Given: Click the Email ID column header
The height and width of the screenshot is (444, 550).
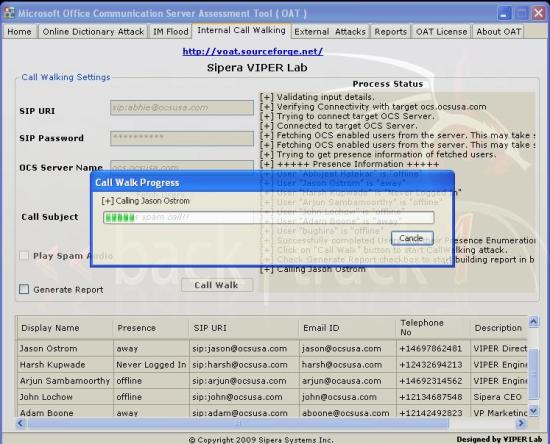Looking at the screenshot, I should click(348, 328).
